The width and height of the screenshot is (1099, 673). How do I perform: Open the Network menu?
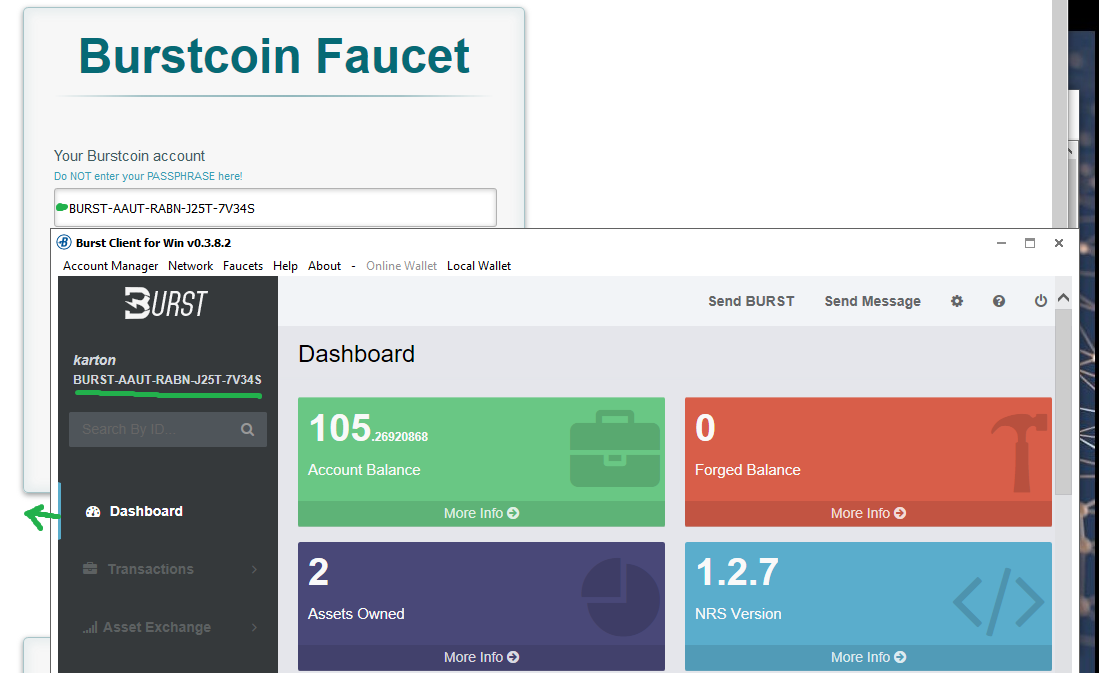click(191, 266)
